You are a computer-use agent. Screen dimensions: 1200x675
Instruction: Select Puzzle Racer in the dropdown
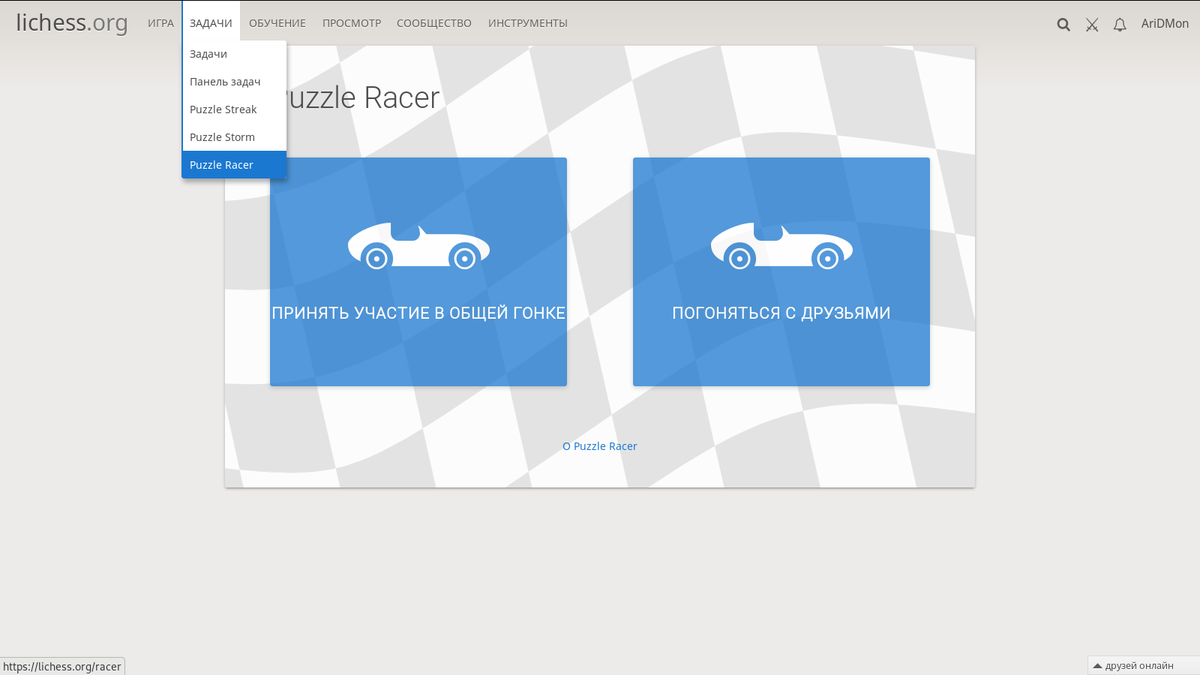(x=234, y=165)
